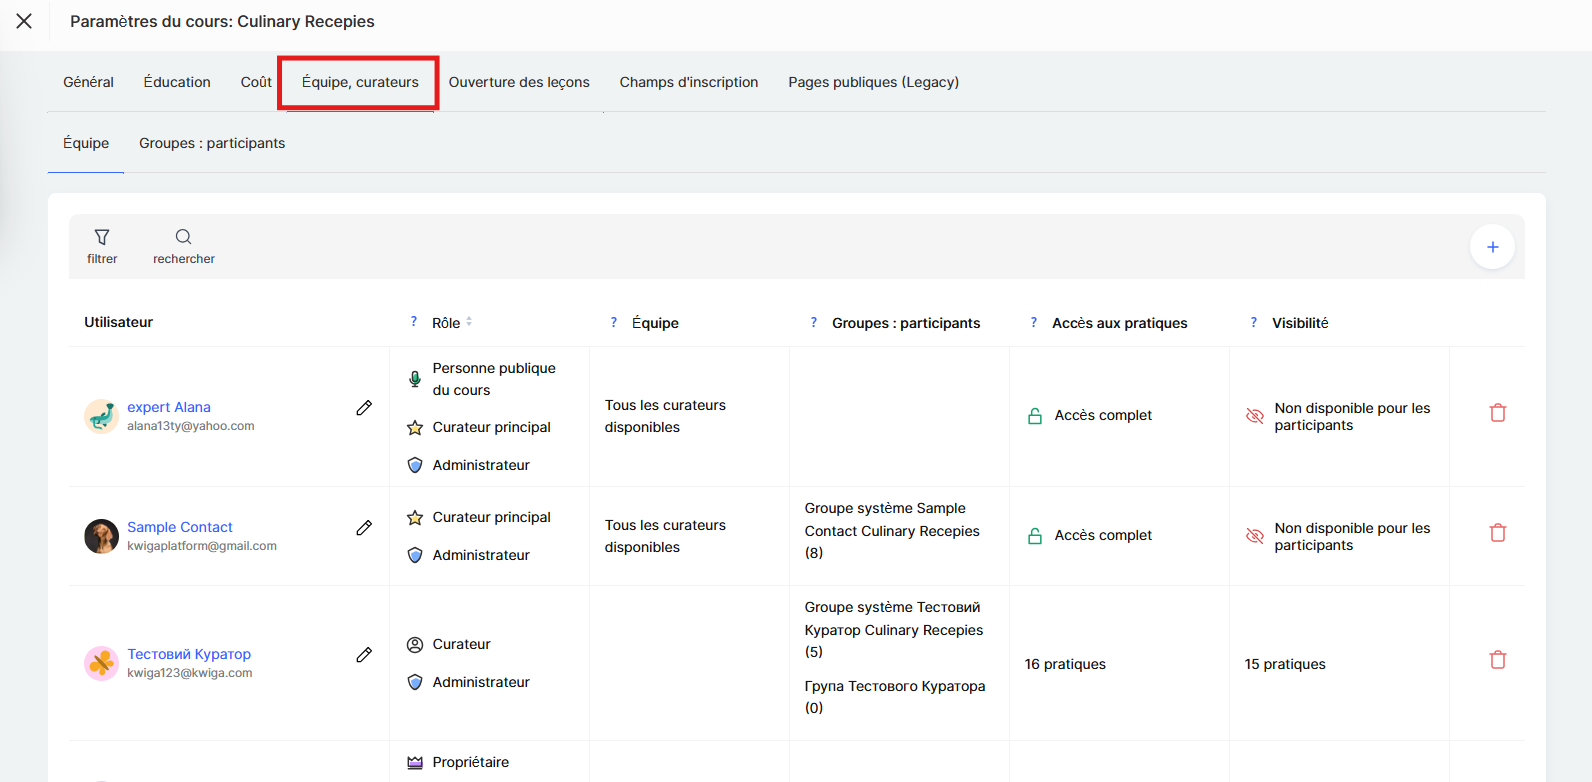Click pencil icon next to Sample Contact
The width and height of the screenshot is (1592, 782).
coord(364,528)
